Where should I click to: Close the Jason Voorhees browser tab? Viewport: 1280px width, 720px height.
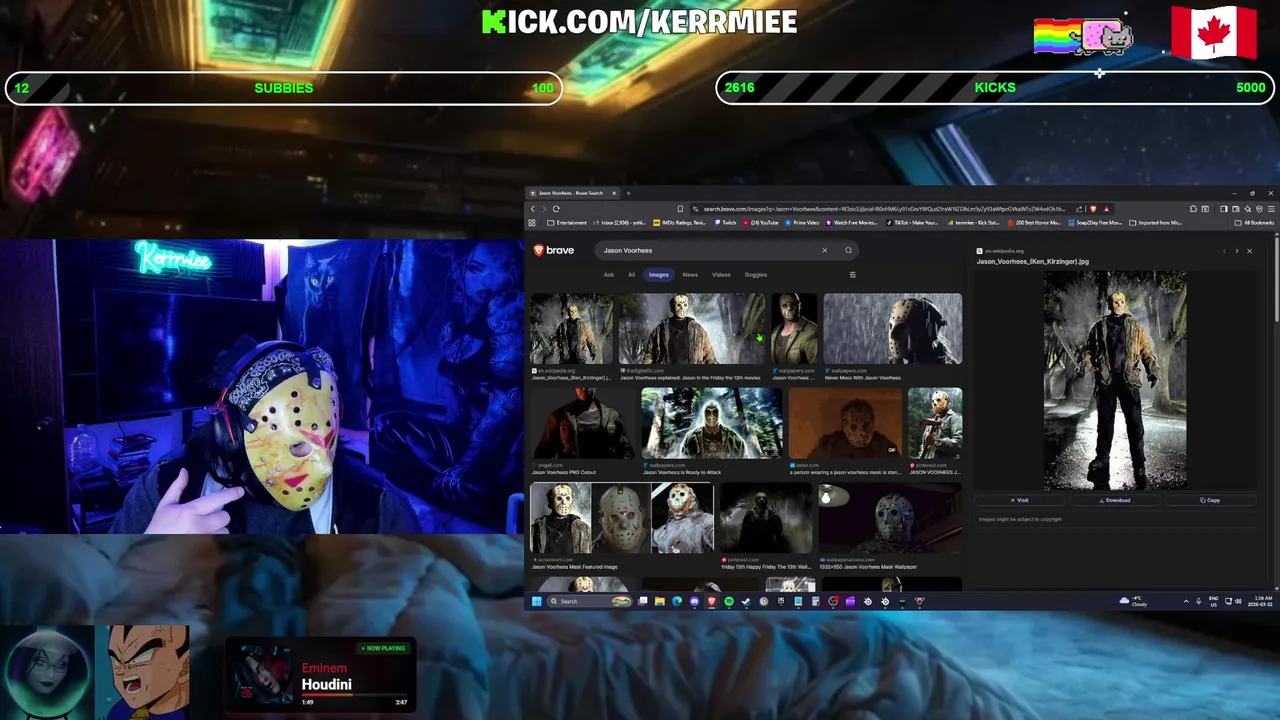pyautogui.click(x=614, y=193)
